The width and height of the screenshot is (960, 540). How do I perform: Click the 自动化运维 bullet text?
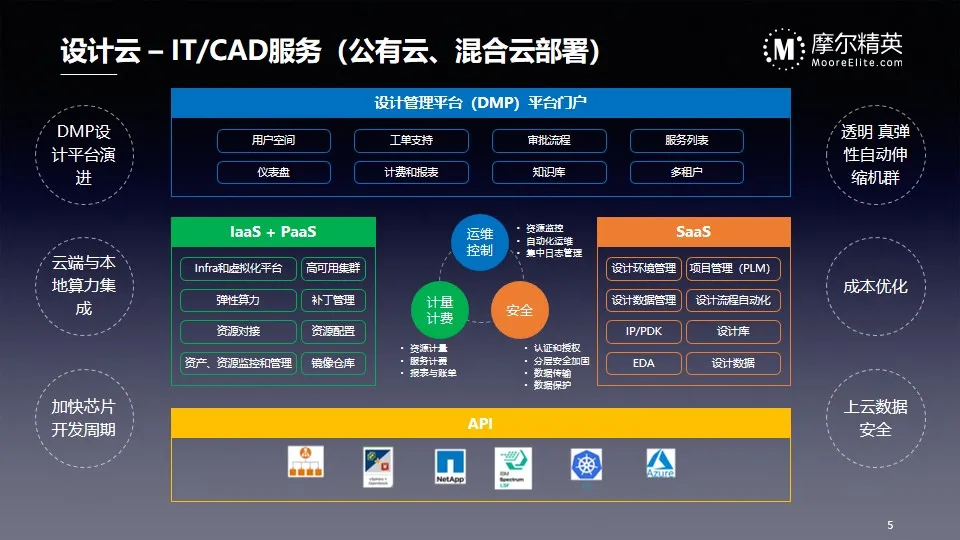[x=549, y=241]
